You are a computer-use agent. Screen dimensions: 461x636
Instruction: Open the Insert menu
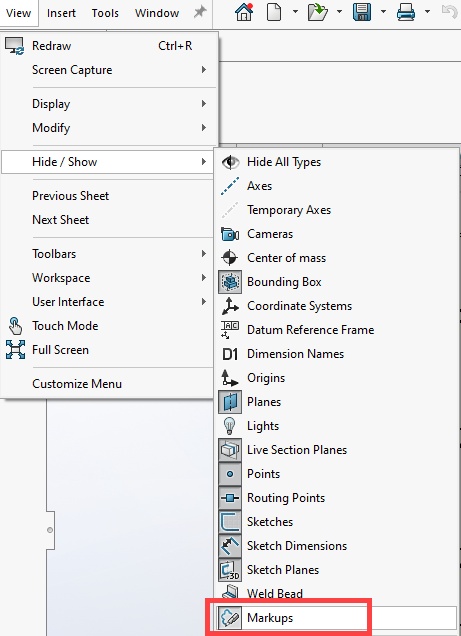pyautogui.click(x=61, y=13)
